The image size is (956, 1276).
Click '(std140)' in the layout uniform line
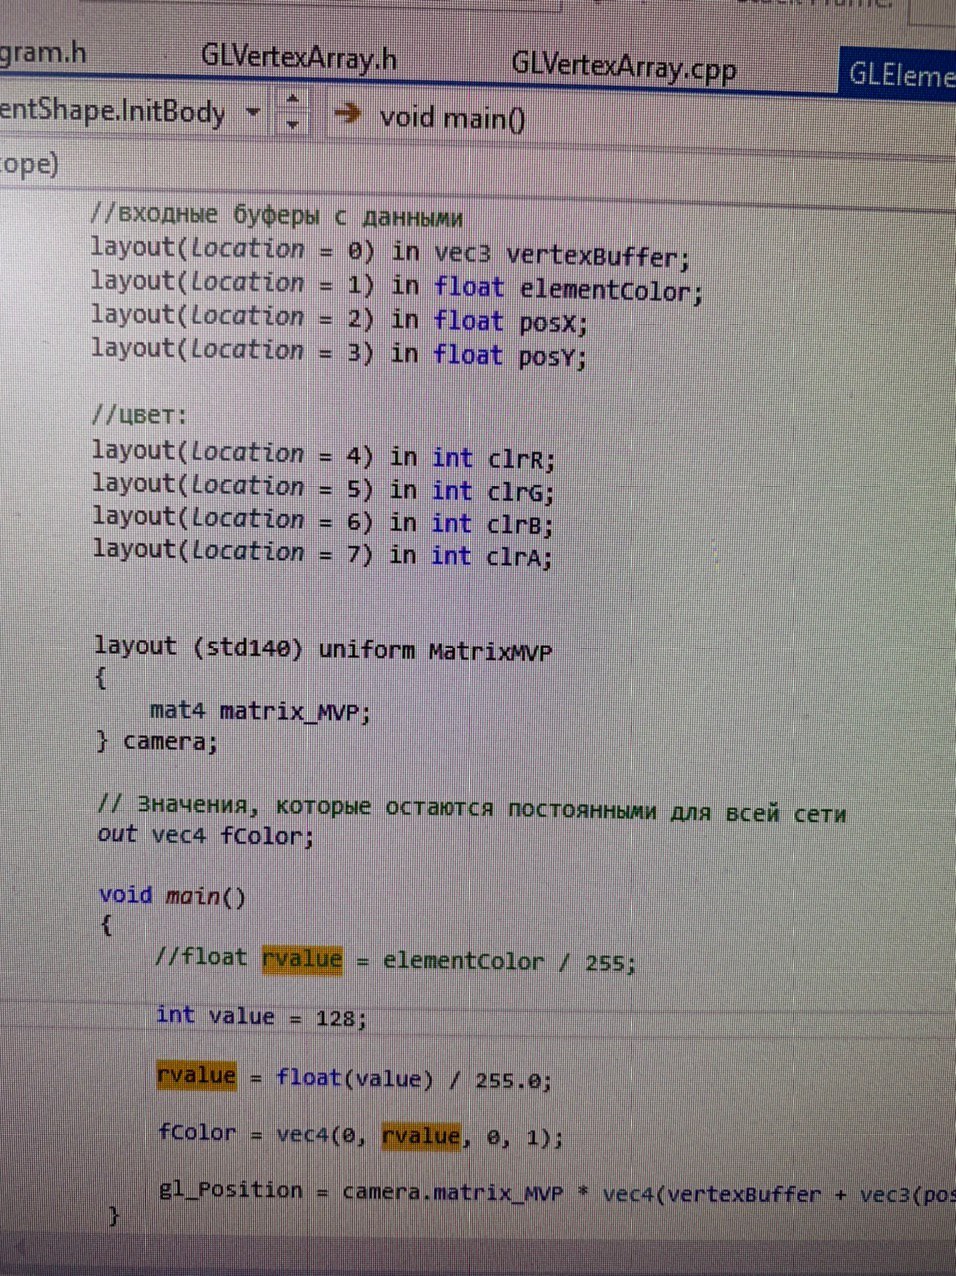pos(247,647)
